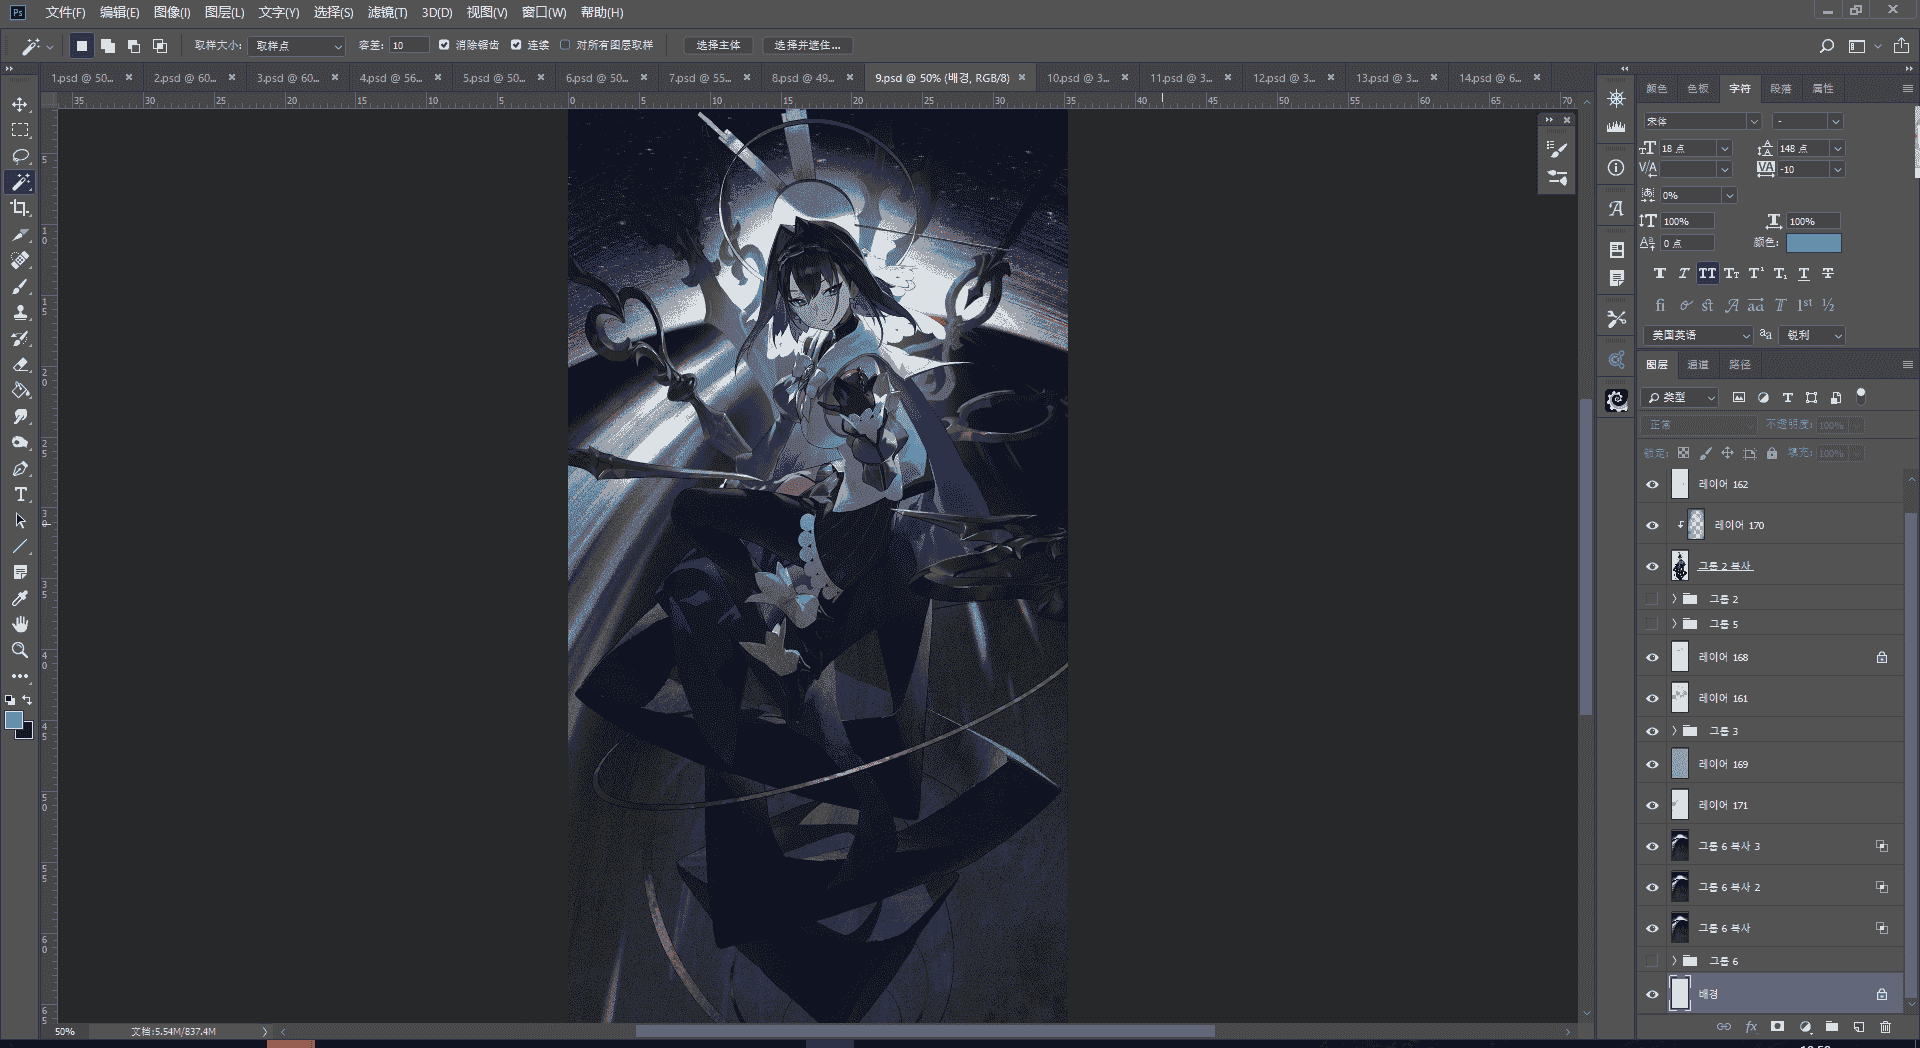Create a new layer with the bottom icon
The height and width of the screenshot is (1048, 1920).
pos(1858,1026)
